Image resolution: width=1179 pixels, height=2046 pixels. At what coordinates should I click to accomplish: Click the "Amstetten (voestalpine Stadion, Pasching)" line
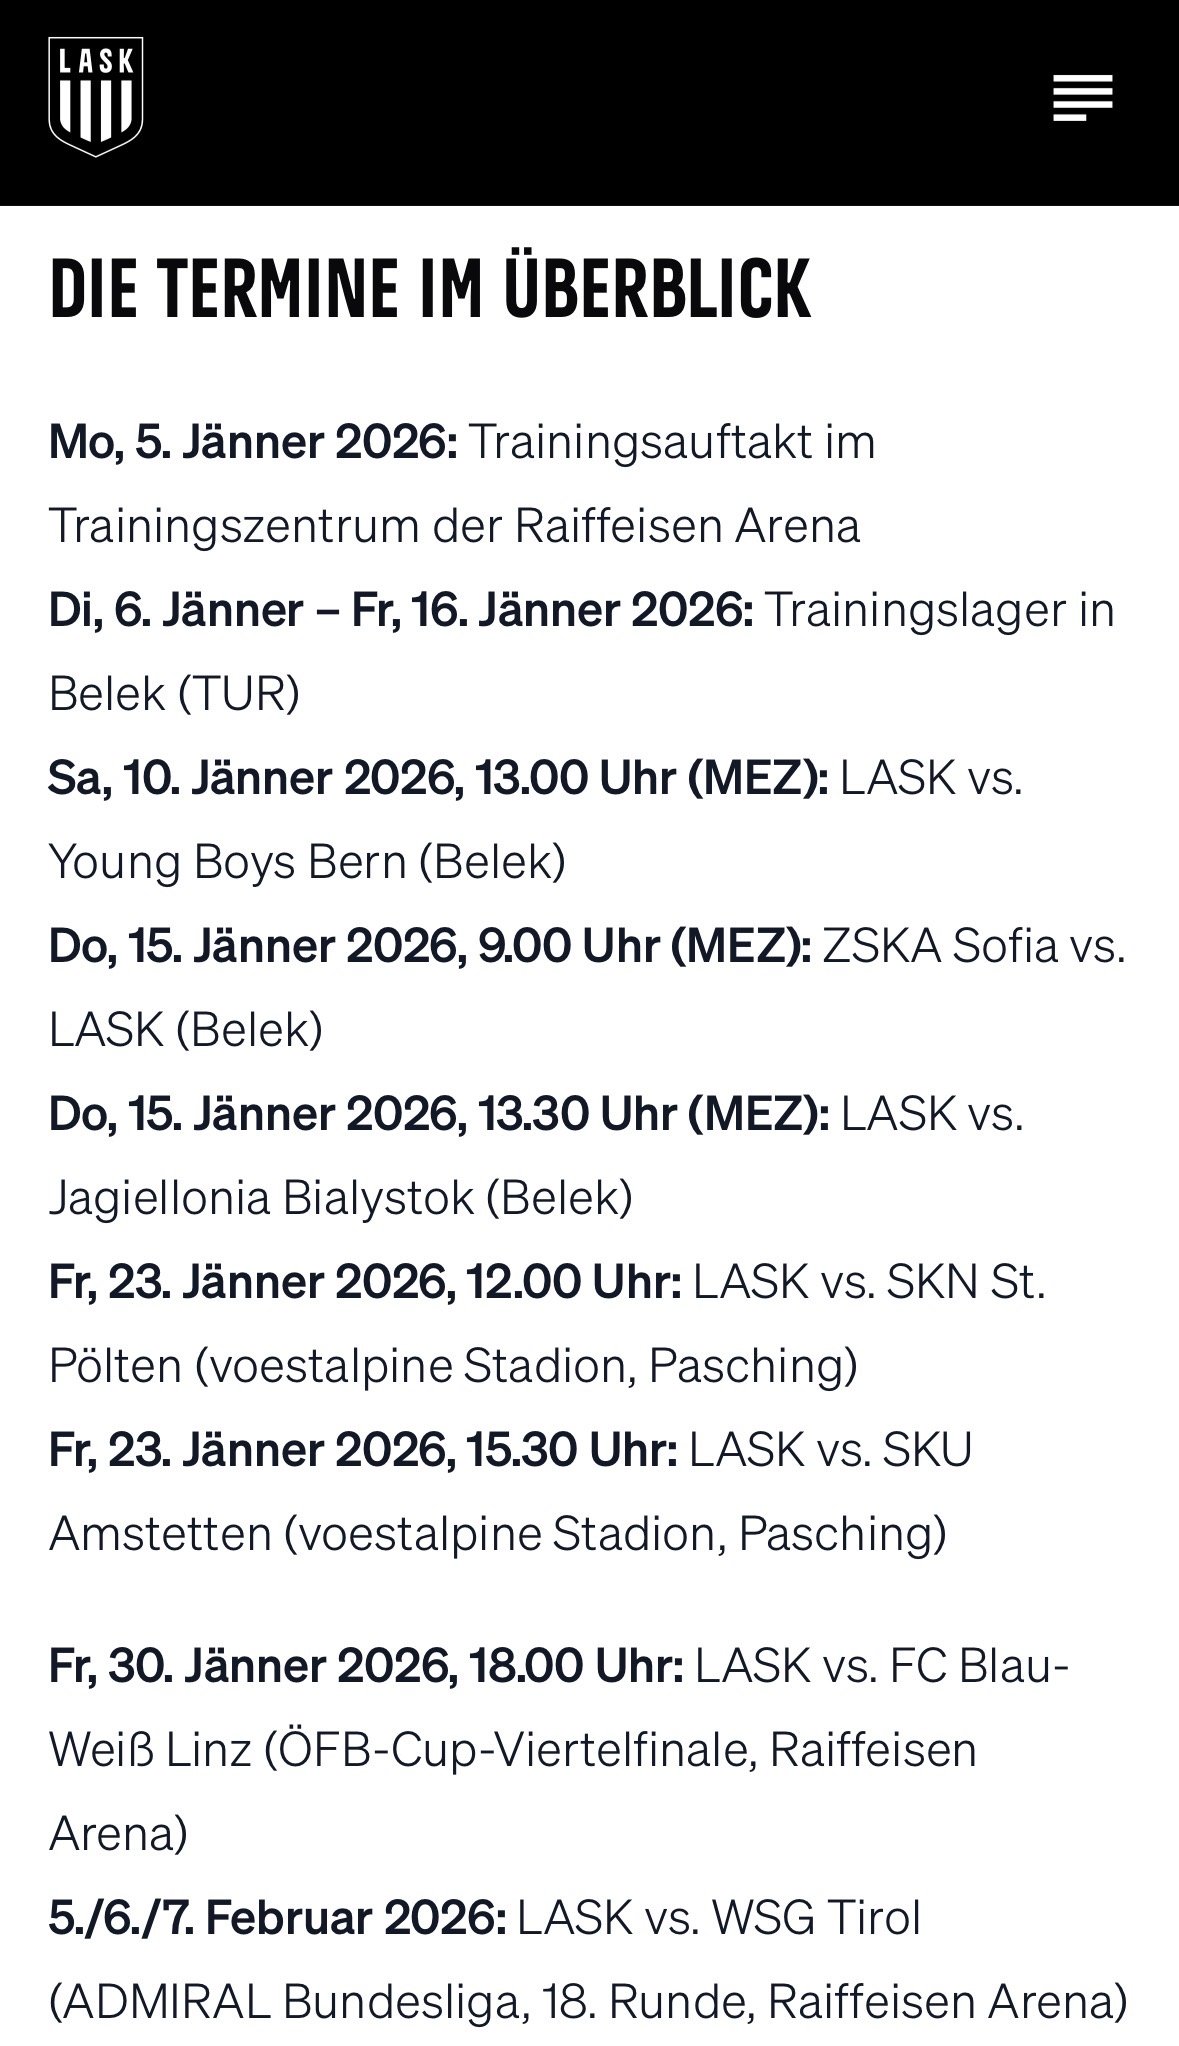click(x=497, y=1534)
